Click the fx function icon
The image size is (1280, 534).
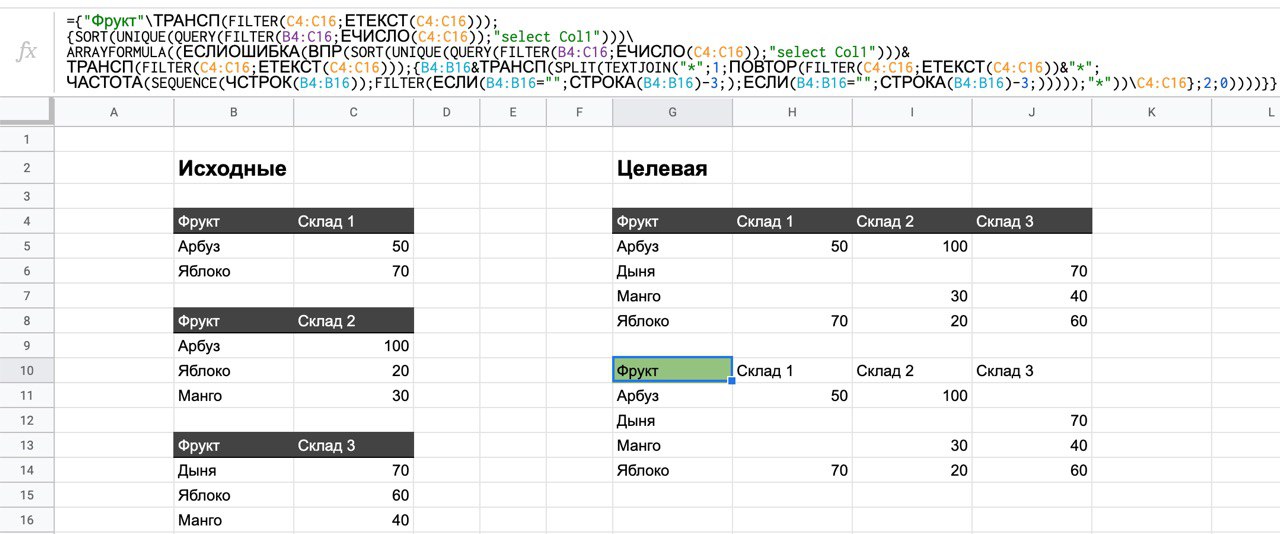click(x=27, y=50)
